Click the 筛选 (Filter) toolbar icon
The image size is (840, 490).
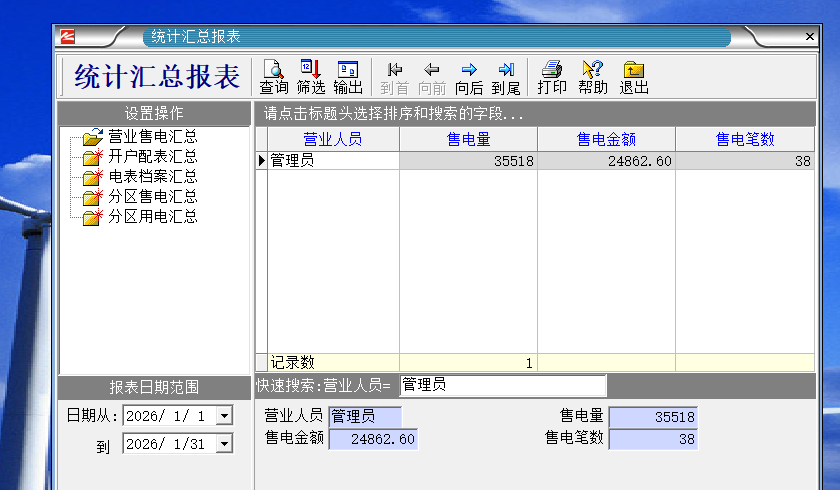point(311,77)
